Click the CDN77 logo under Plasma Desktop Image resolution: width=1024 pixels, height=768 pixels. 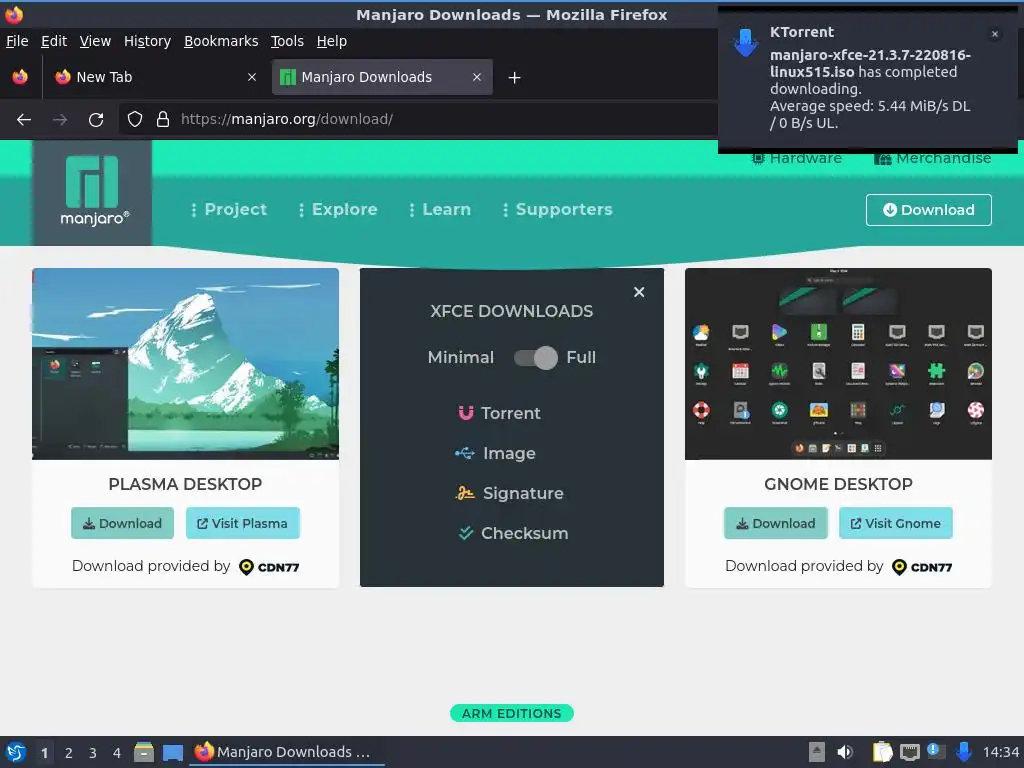point(270,567)
